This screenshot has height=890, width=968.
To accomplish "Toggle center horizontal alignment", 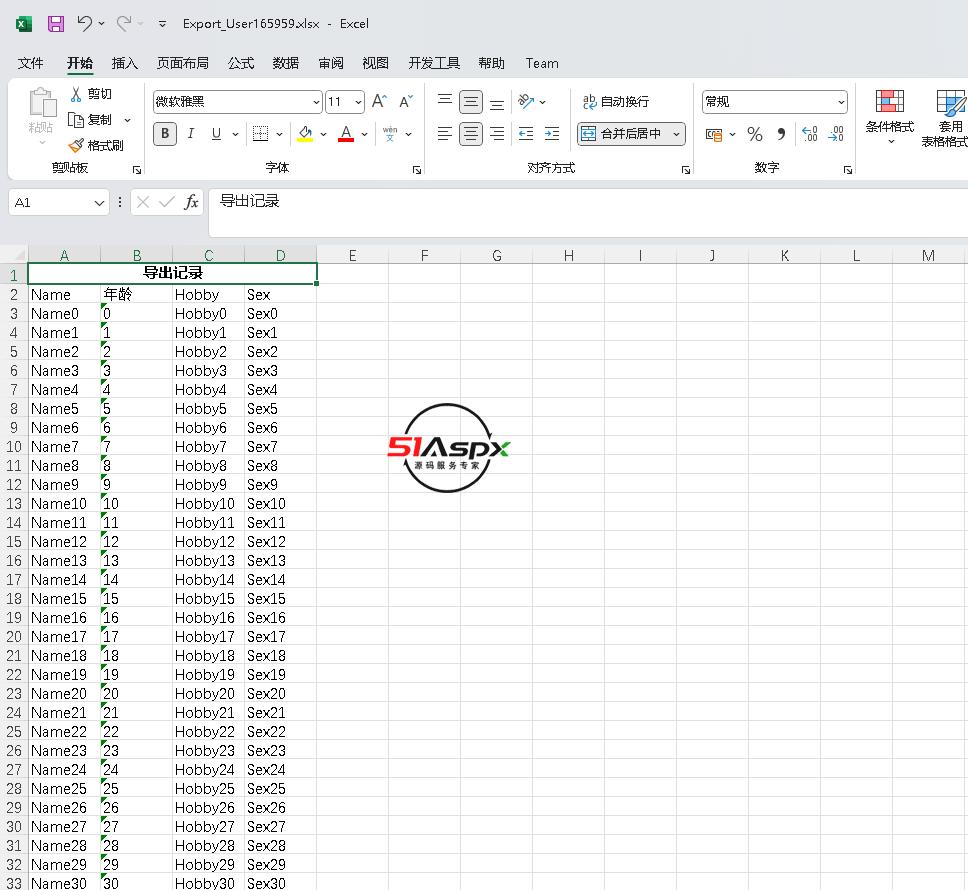I will pyautogui.click(x=471, y=133).
